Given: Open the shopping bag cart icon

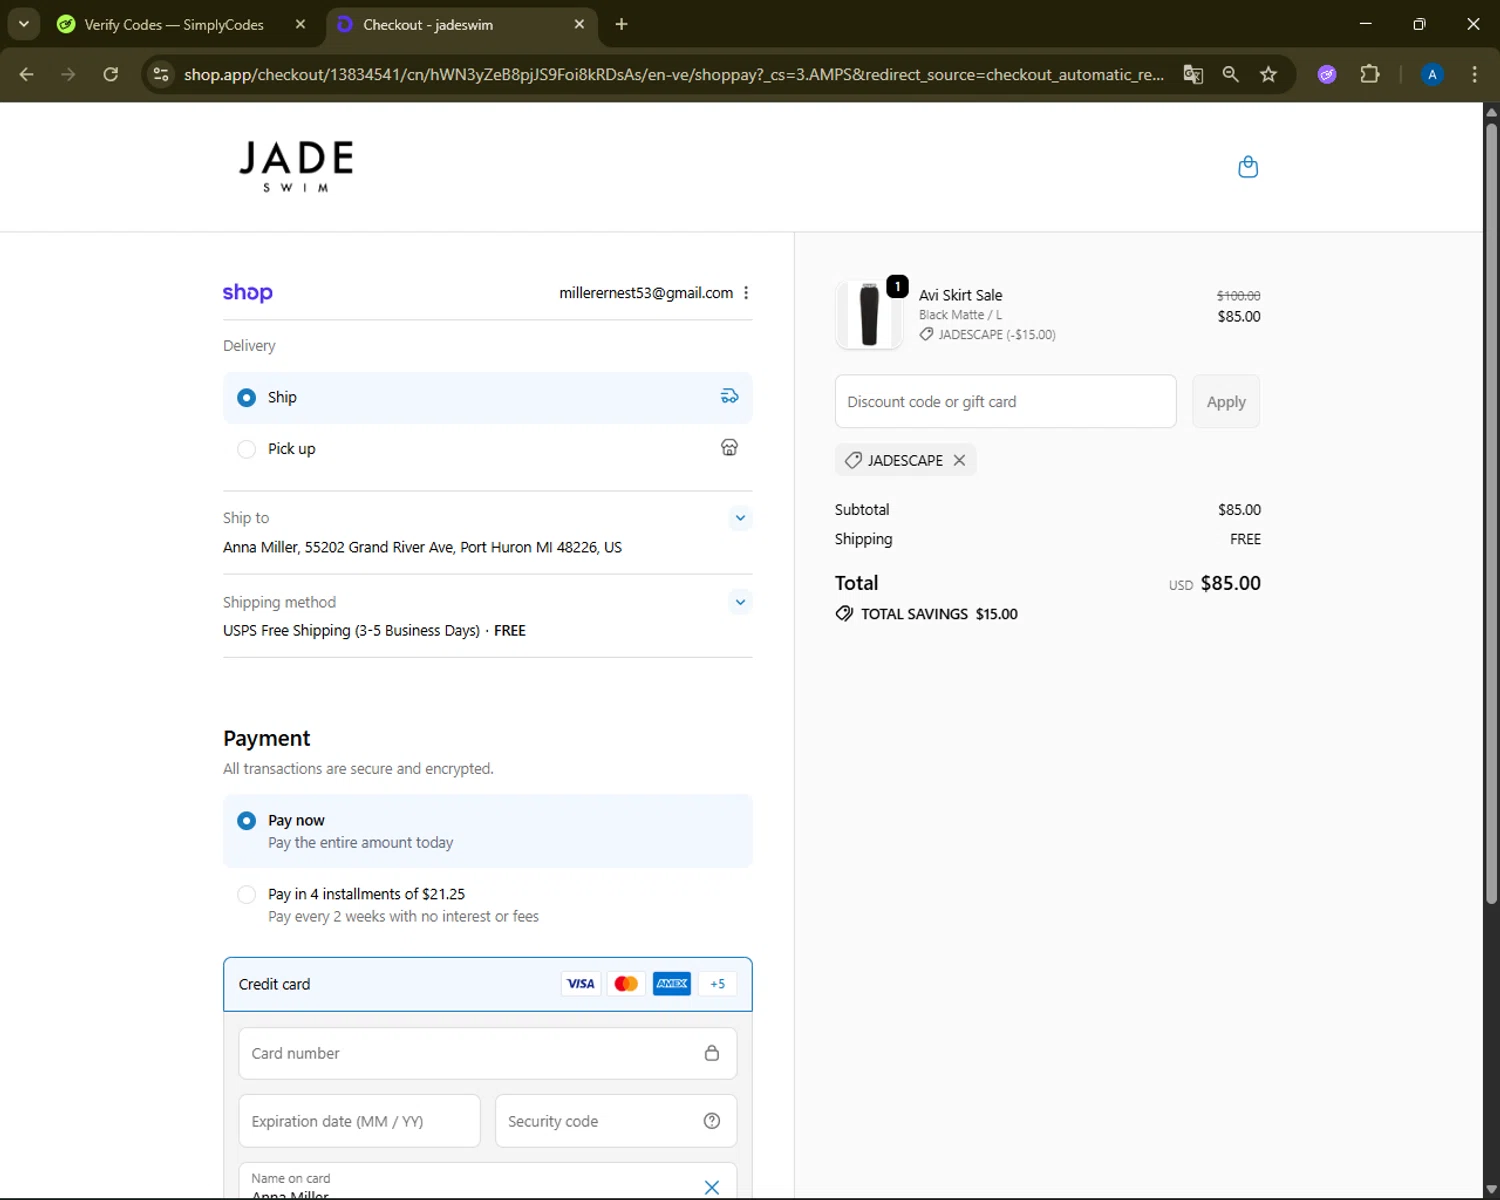Looking at the screenshot, I should click(1247, 167).
